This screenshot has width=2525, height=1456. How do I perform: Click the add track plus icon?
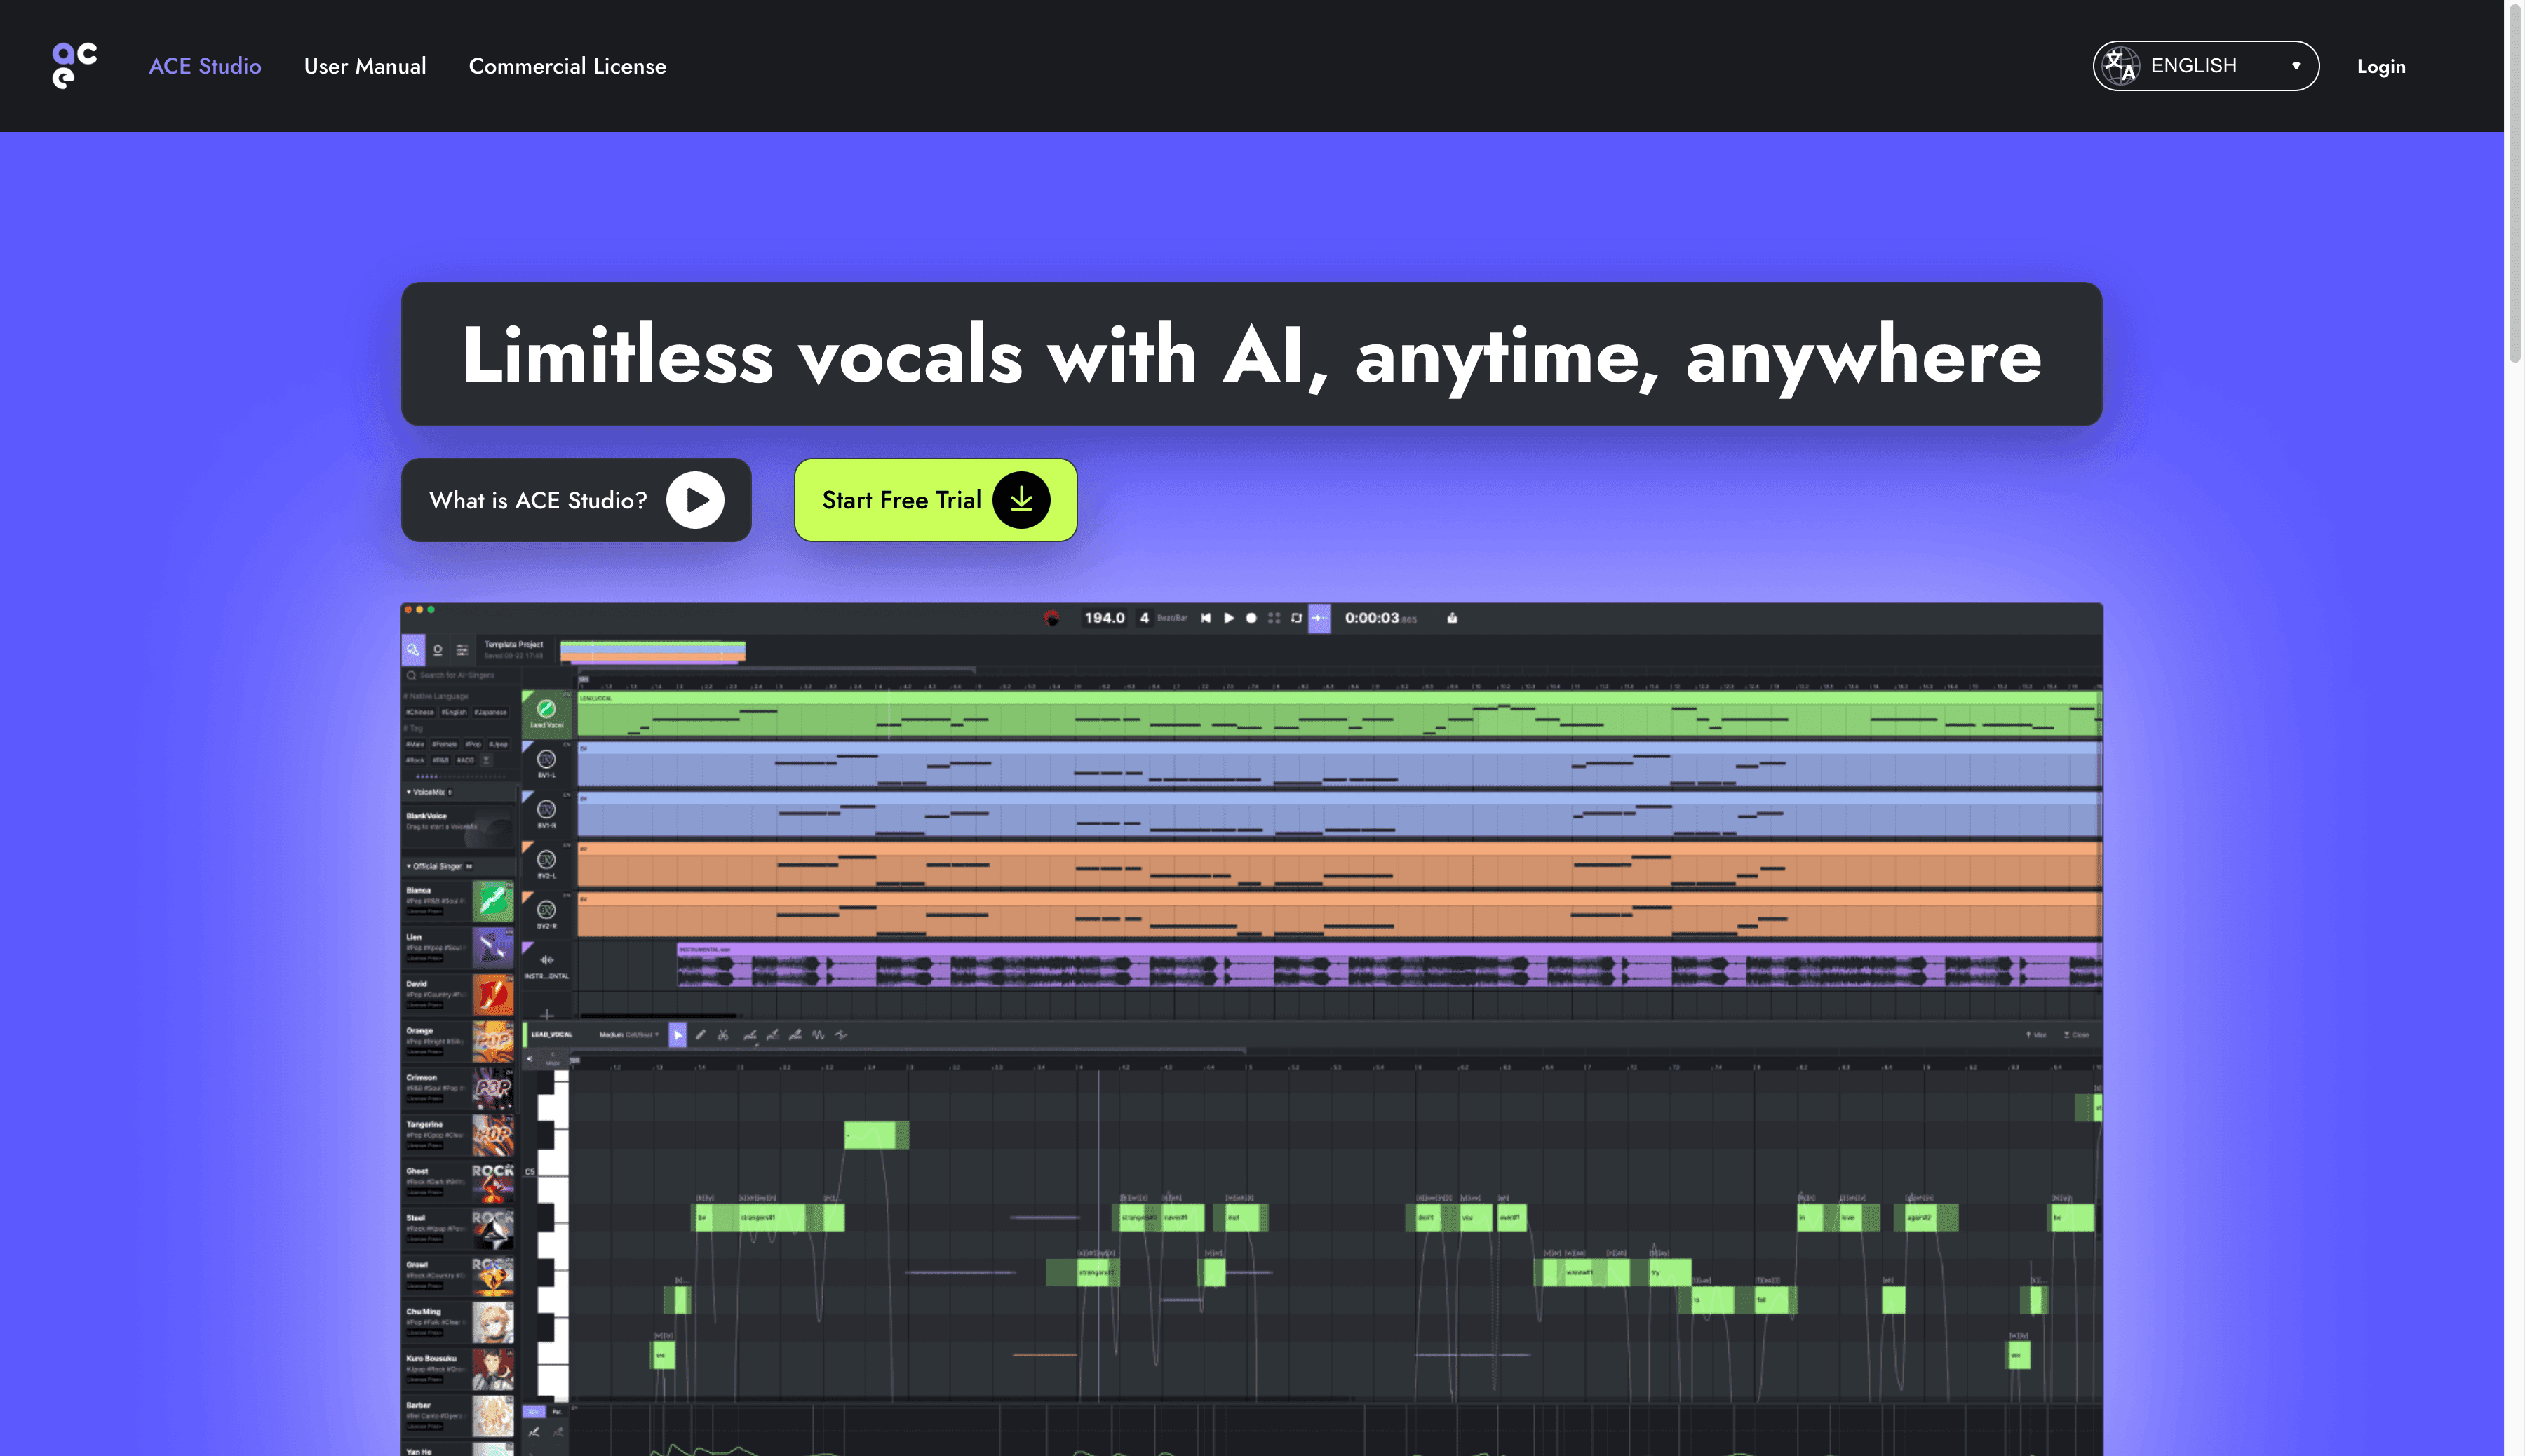(546, 1015)
